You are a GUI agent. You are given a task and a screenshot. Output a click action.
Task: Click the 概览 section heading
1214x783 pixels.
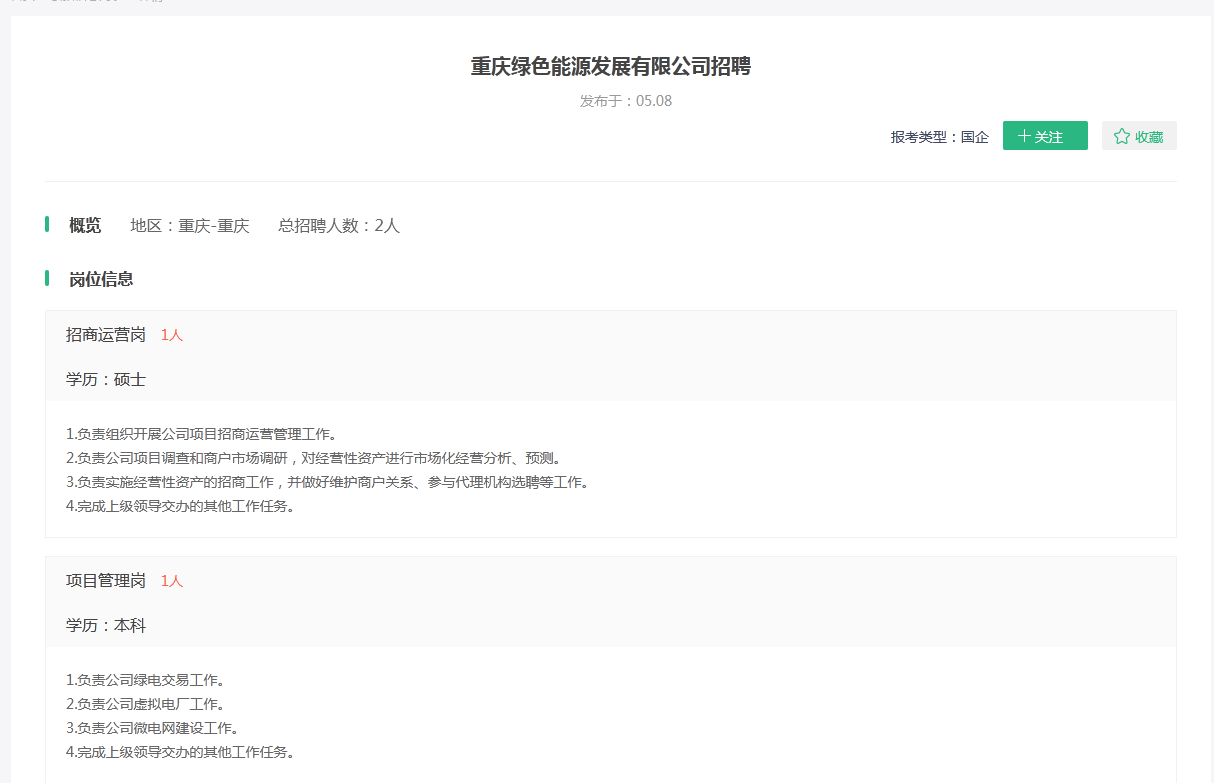pos(85,225)
